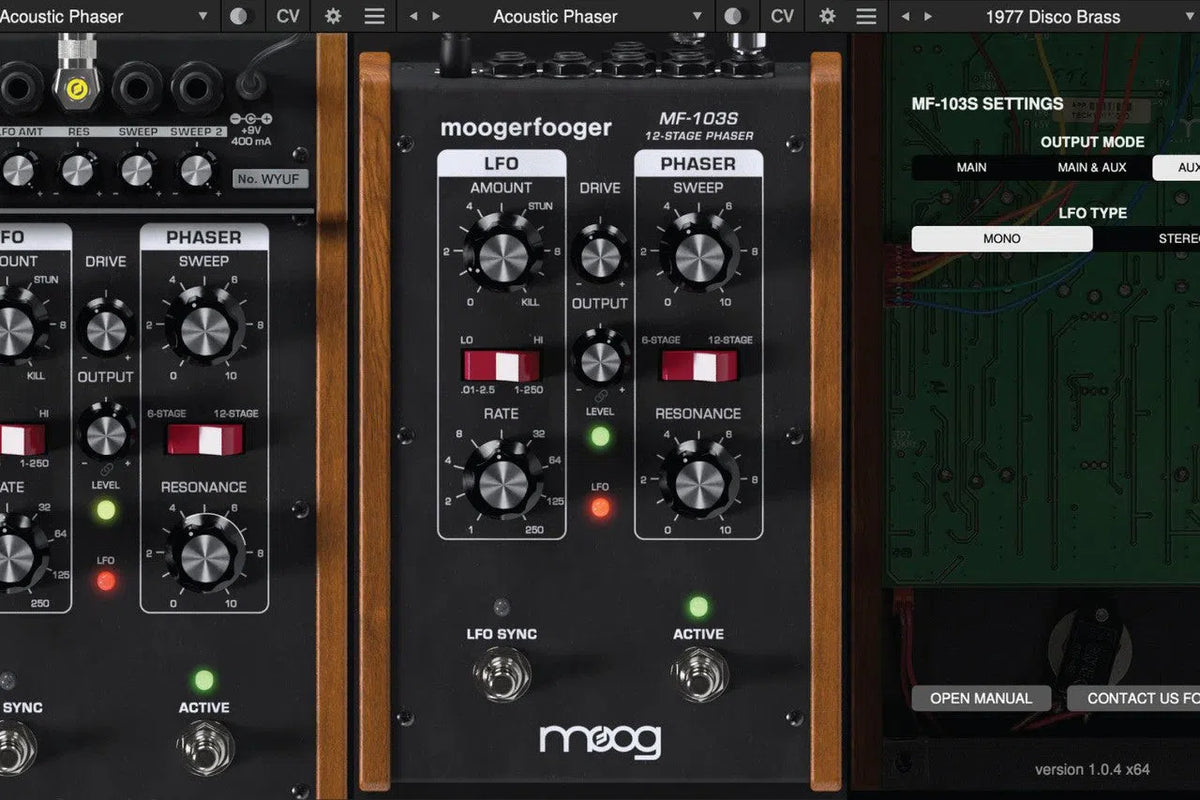The height and width of the screenshot is (800, 1200).
Task: Switch output mode to AUX
Action: (x=1186, y=167)
